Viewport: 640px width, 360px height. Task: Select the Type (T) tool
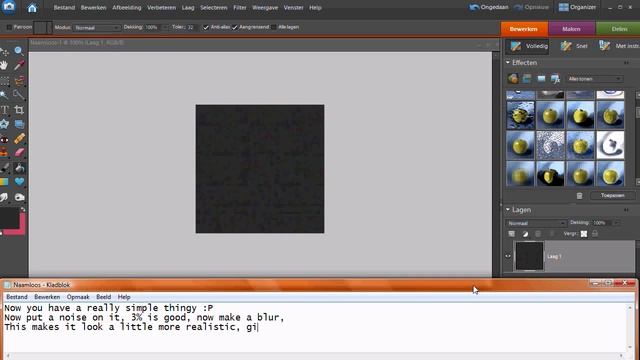point(4,110)
